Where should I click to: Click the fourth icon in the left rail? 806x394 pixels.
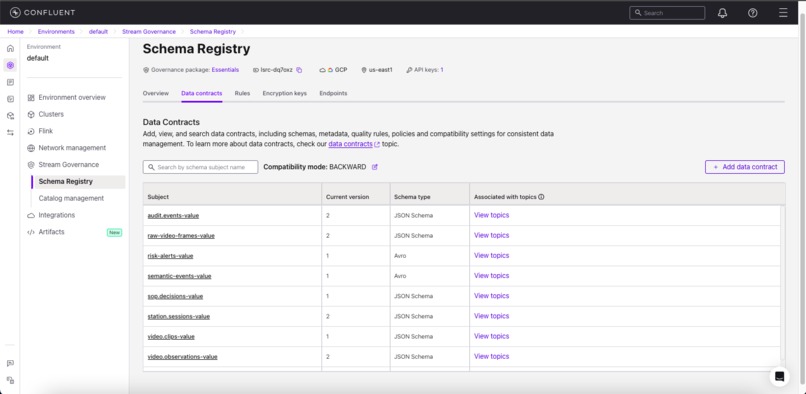10,99
